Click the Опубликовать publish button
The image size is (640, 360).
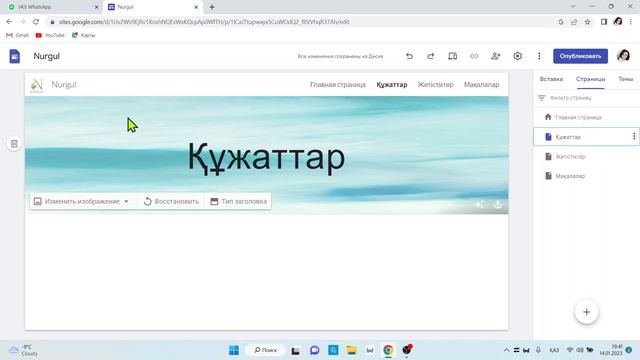coord(580,56)
